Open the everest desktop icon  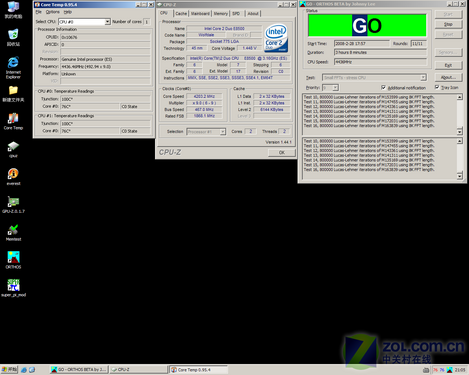point(13,177)
